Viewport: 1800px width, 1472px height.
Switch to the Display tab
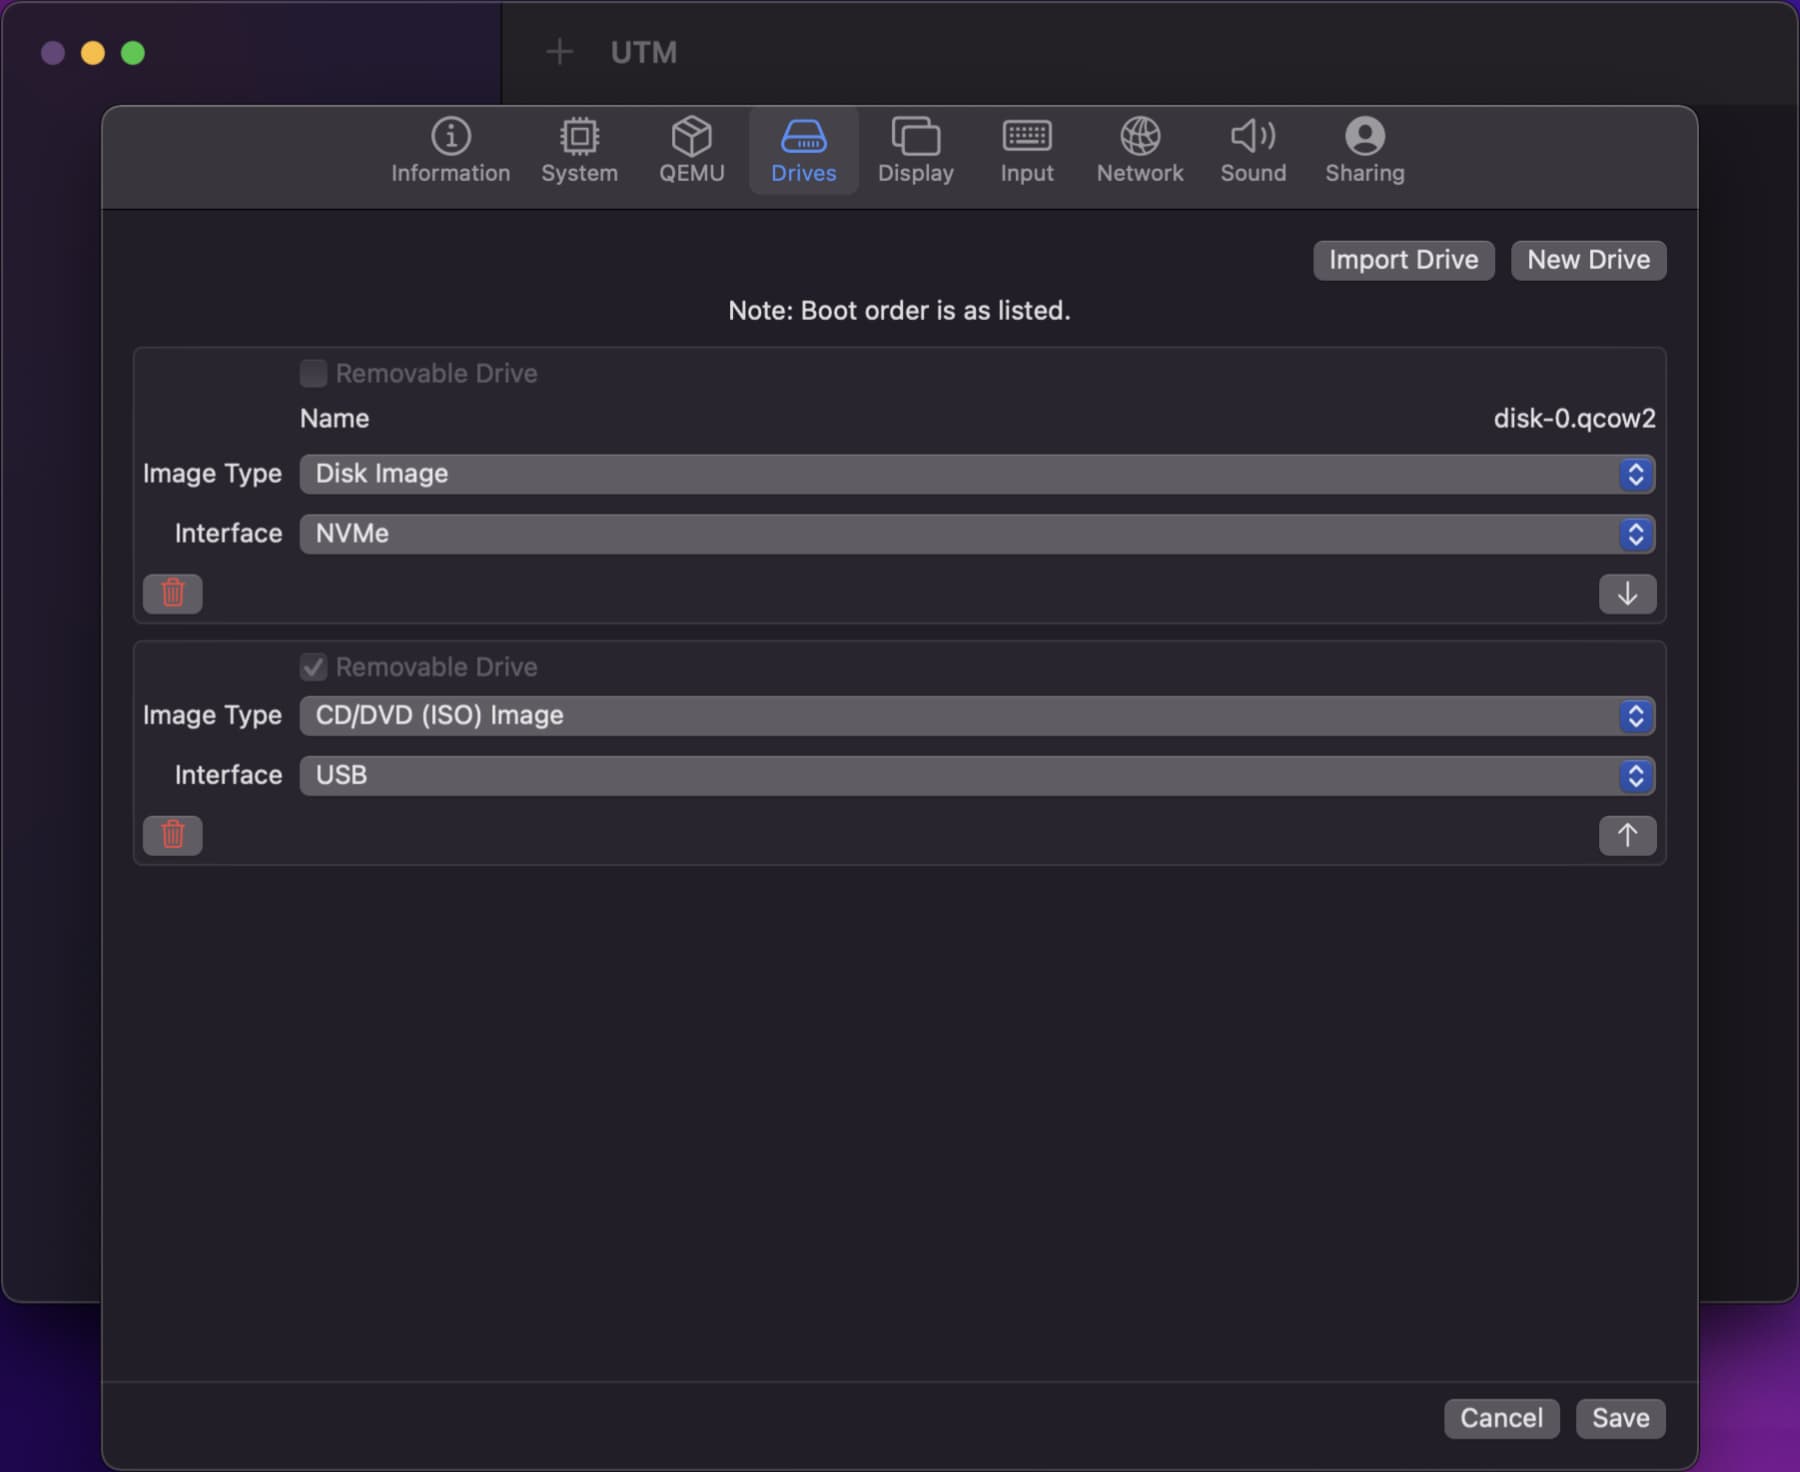pyautogui.click(x=915, y=151)
